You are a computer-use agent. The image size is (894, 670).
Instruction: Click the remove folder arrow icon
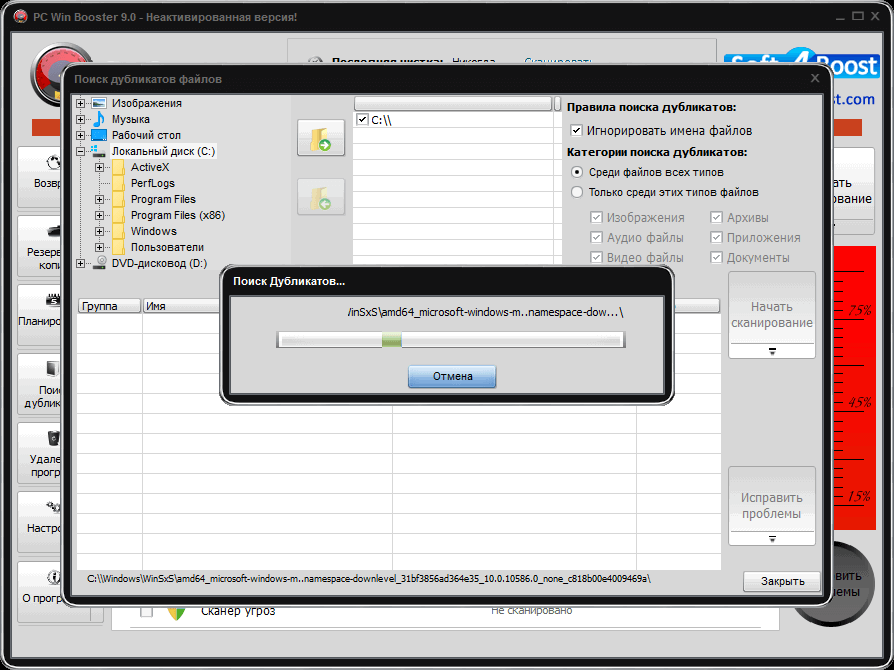[x=321, y=197]
